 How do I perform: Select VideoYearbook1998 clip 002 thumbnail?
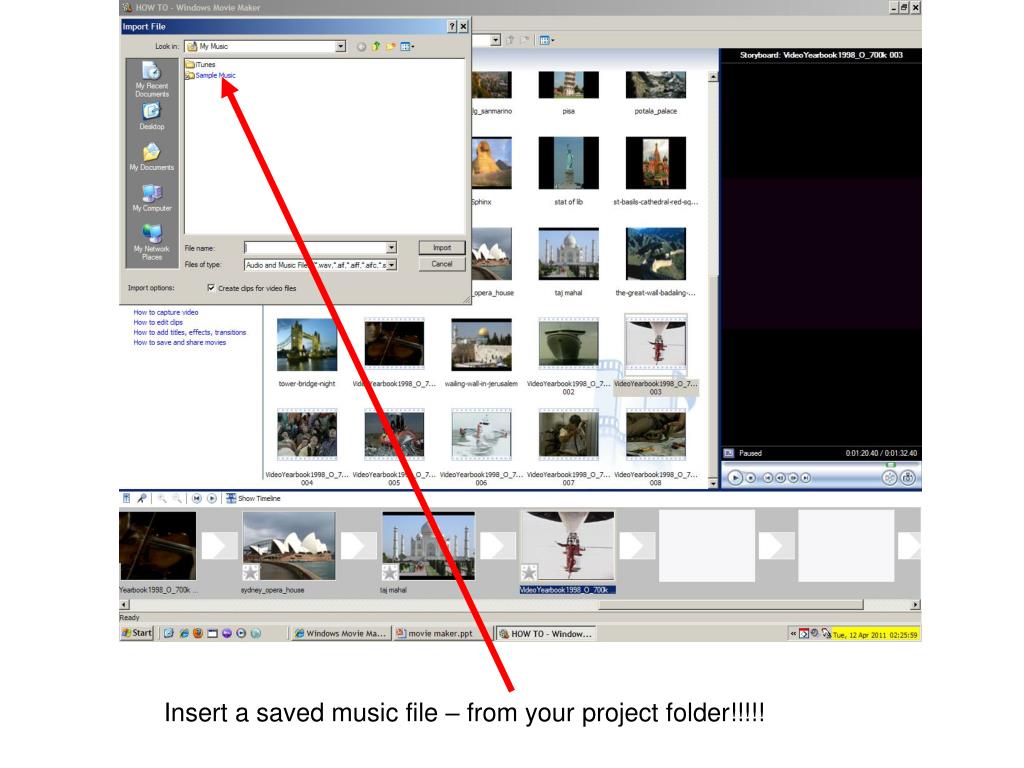coord(568,344)
